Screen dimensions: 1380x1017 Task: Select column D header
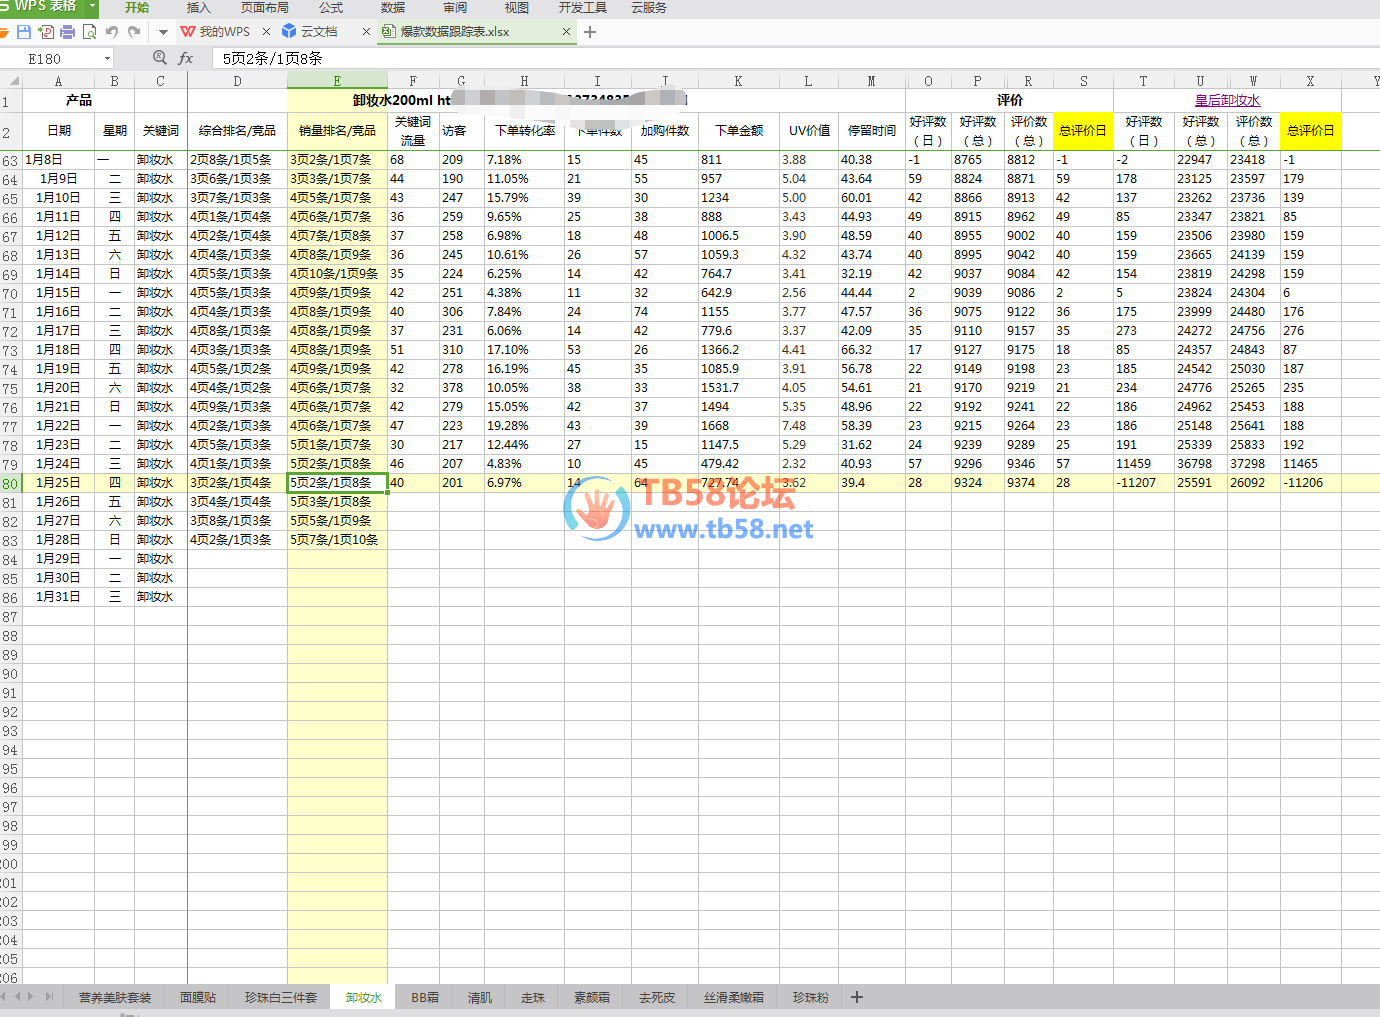[x=237, y=81]
